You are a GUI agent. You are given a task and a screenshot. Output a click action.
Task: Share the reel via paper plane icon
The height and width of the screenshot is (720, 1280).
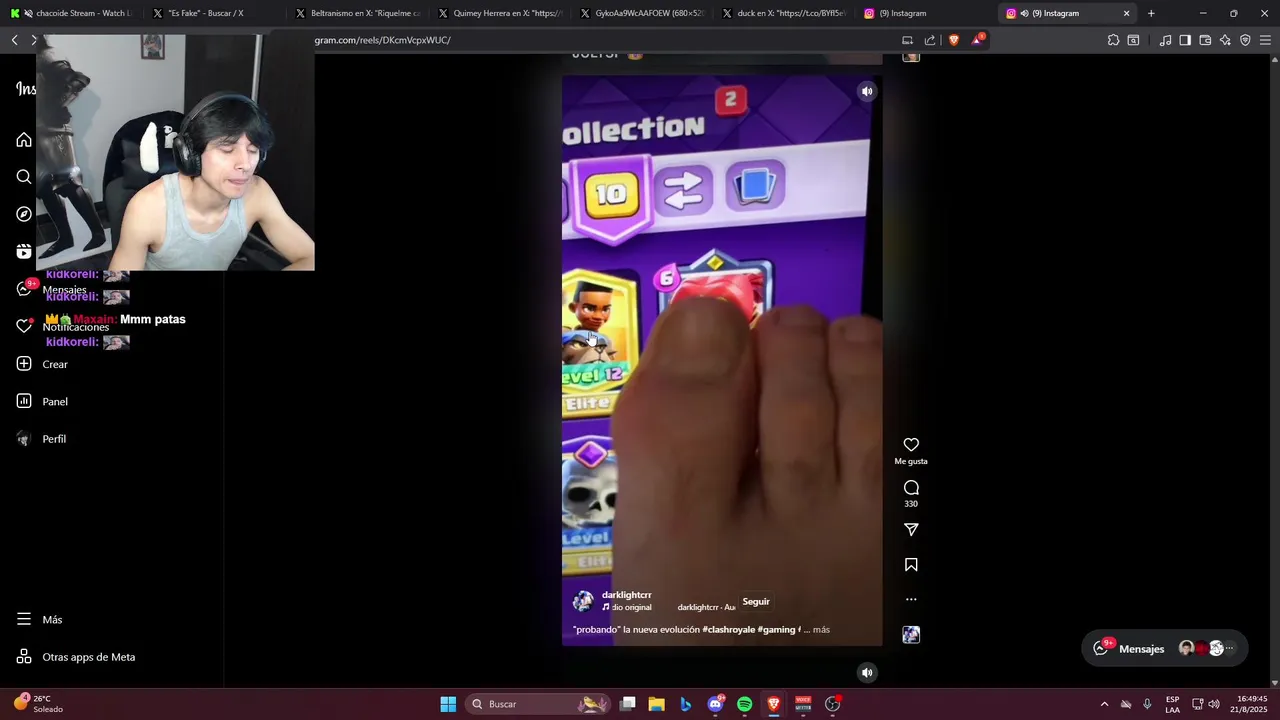tap(911, 530)
